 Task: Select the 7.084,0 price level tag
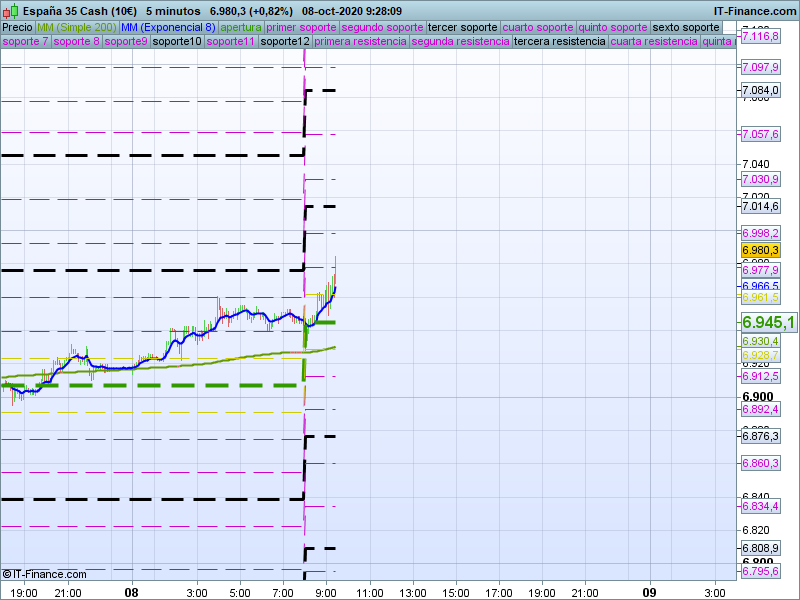pos(759,91)
